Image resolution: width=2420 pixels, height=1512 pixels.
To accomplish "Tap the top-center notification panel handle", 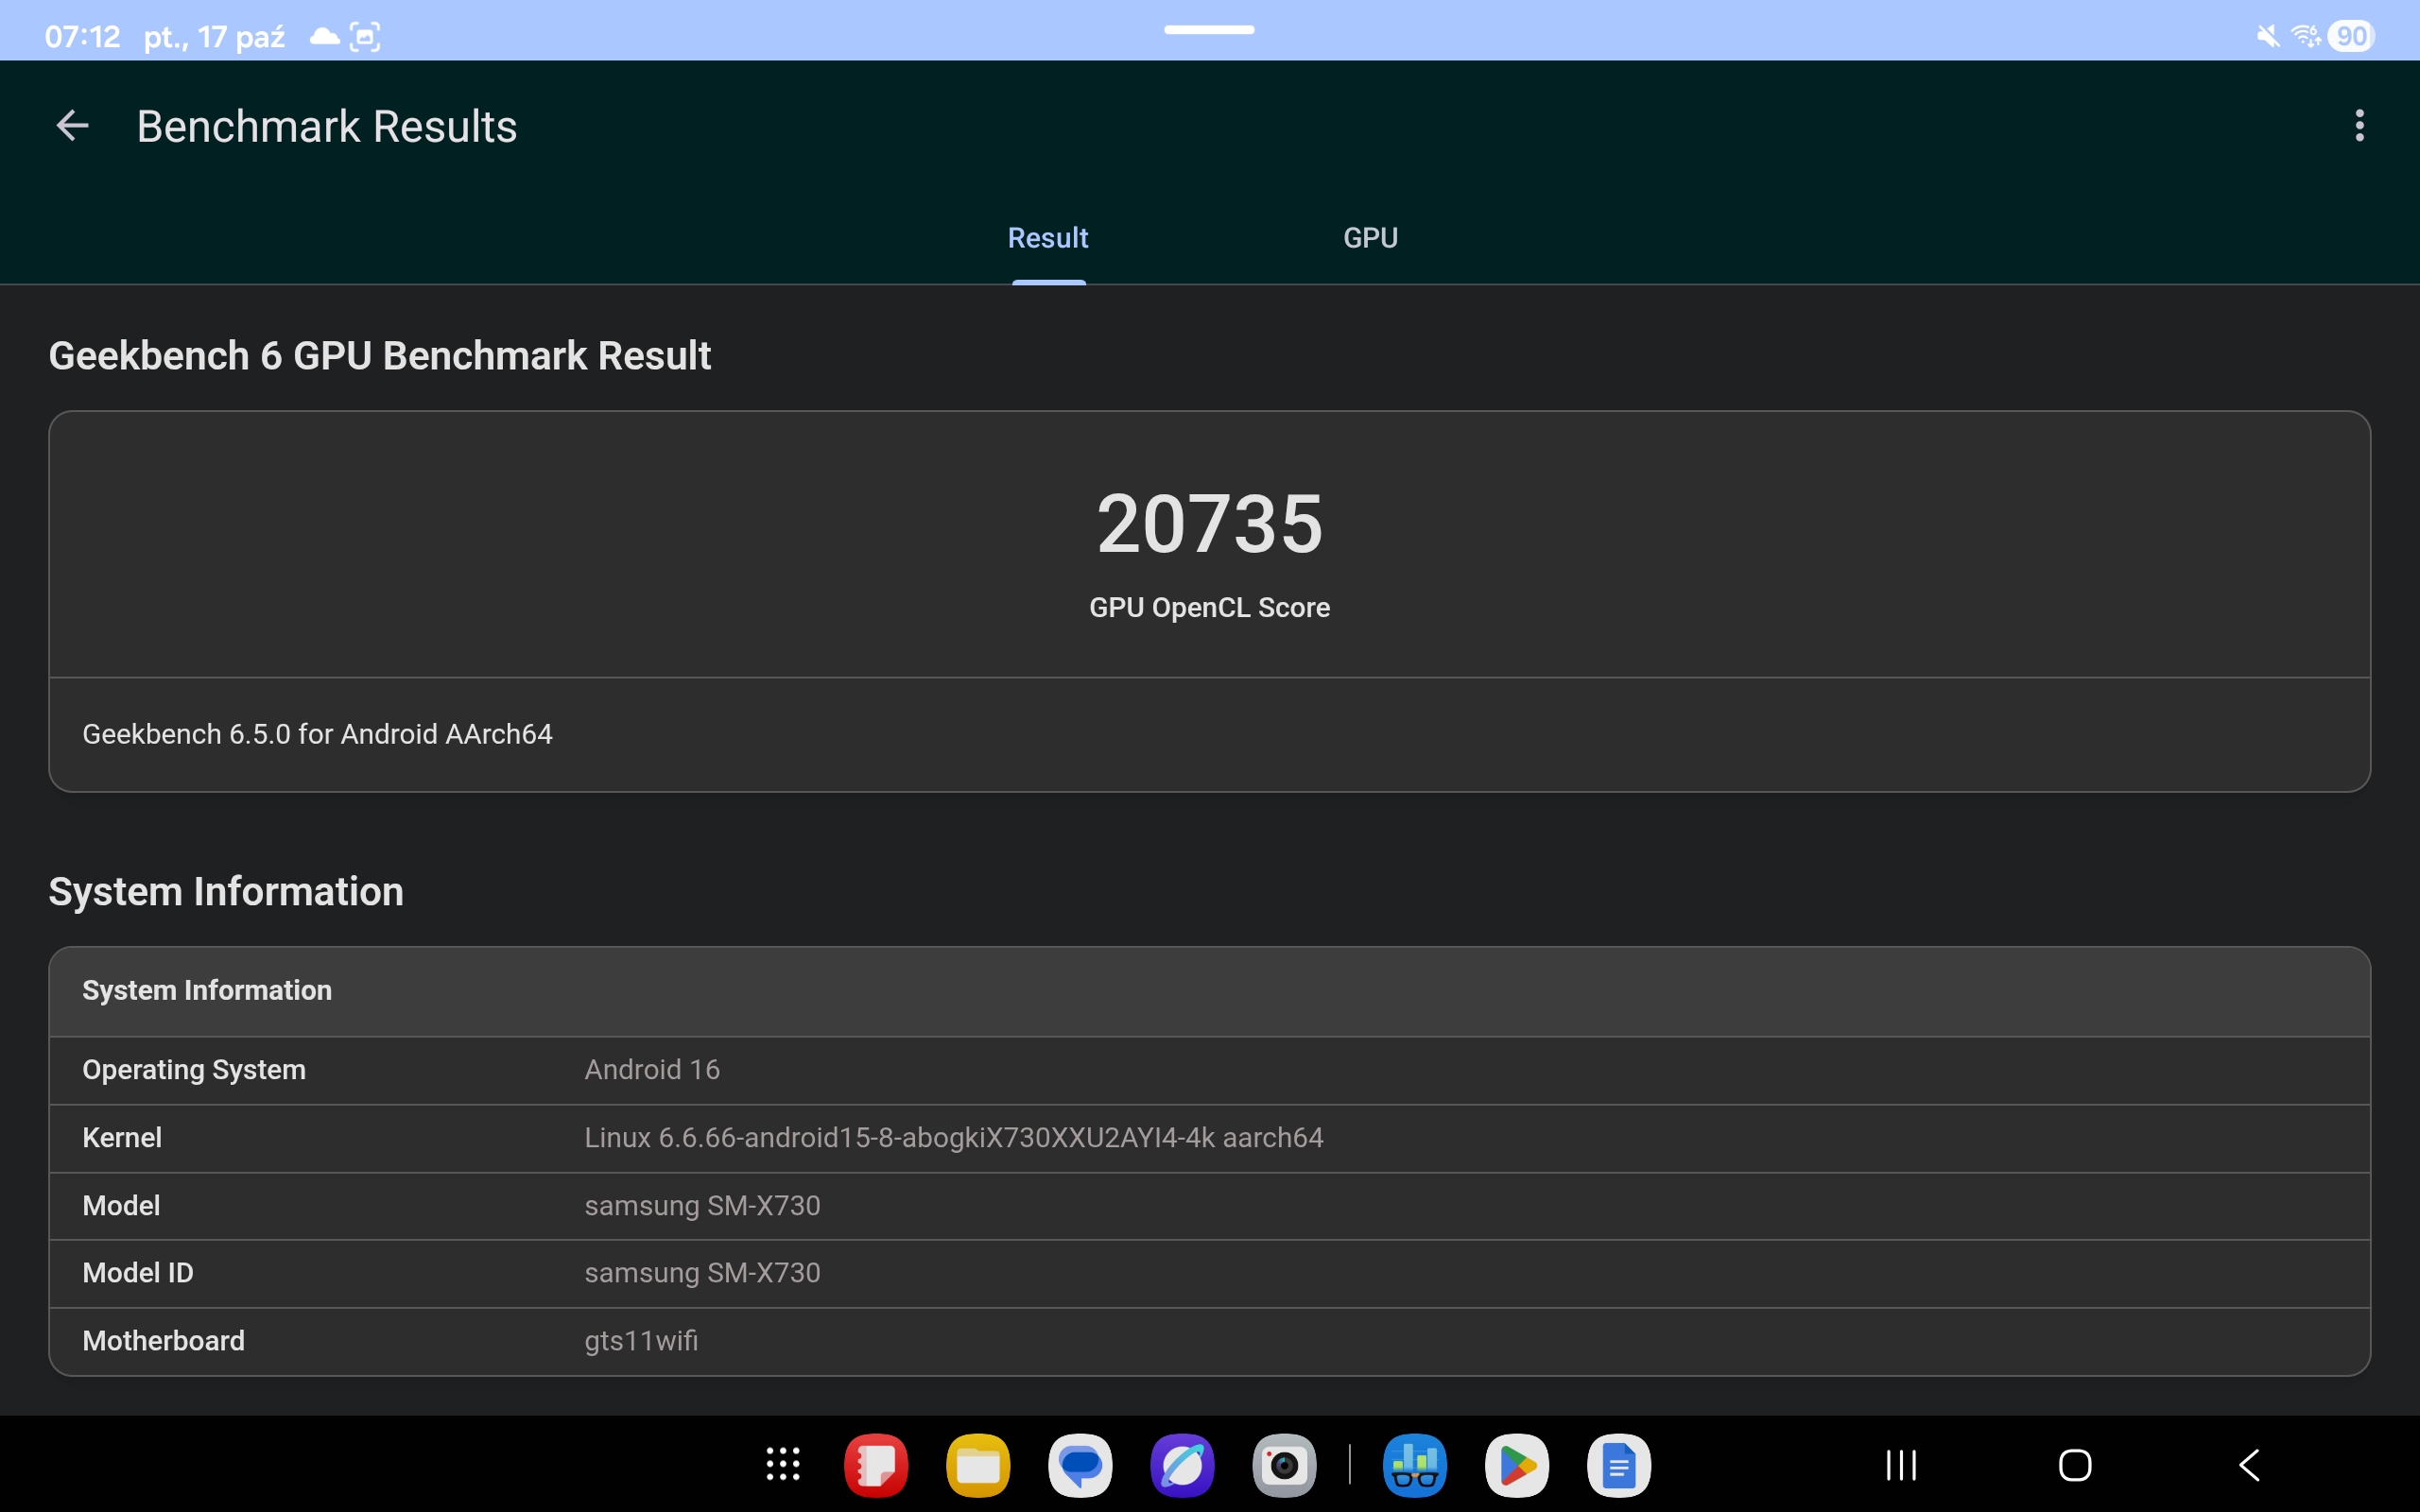I will [1209, 30].
